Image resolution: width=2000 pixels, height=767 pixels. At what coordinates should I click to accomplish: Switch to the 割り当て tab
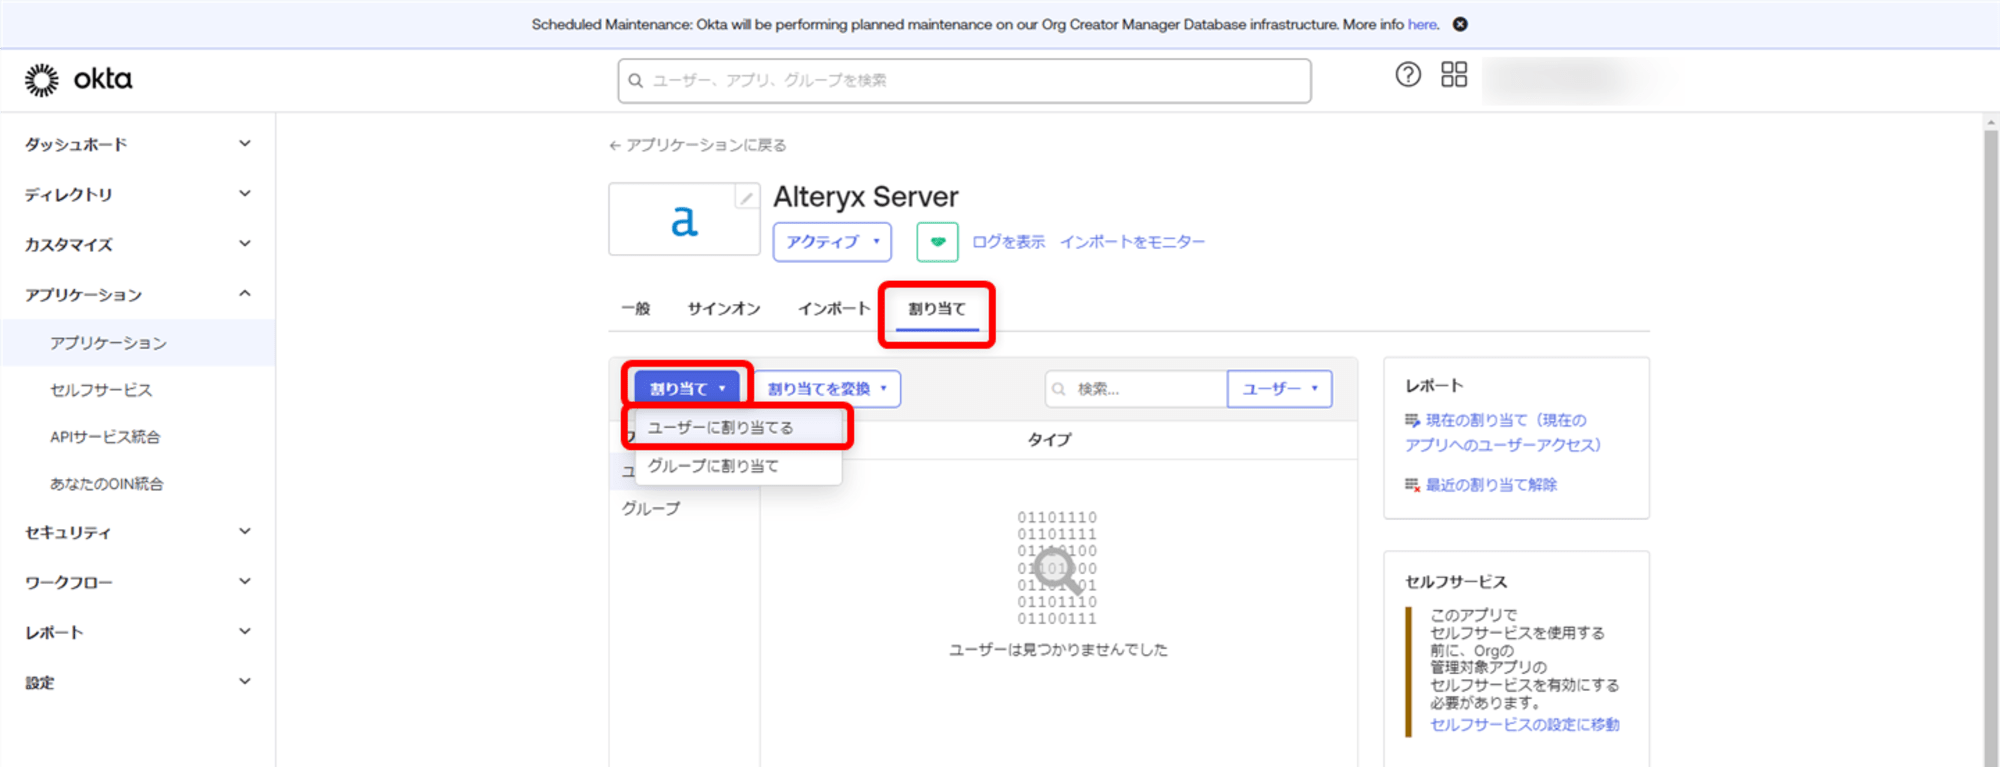coord(937,309)
